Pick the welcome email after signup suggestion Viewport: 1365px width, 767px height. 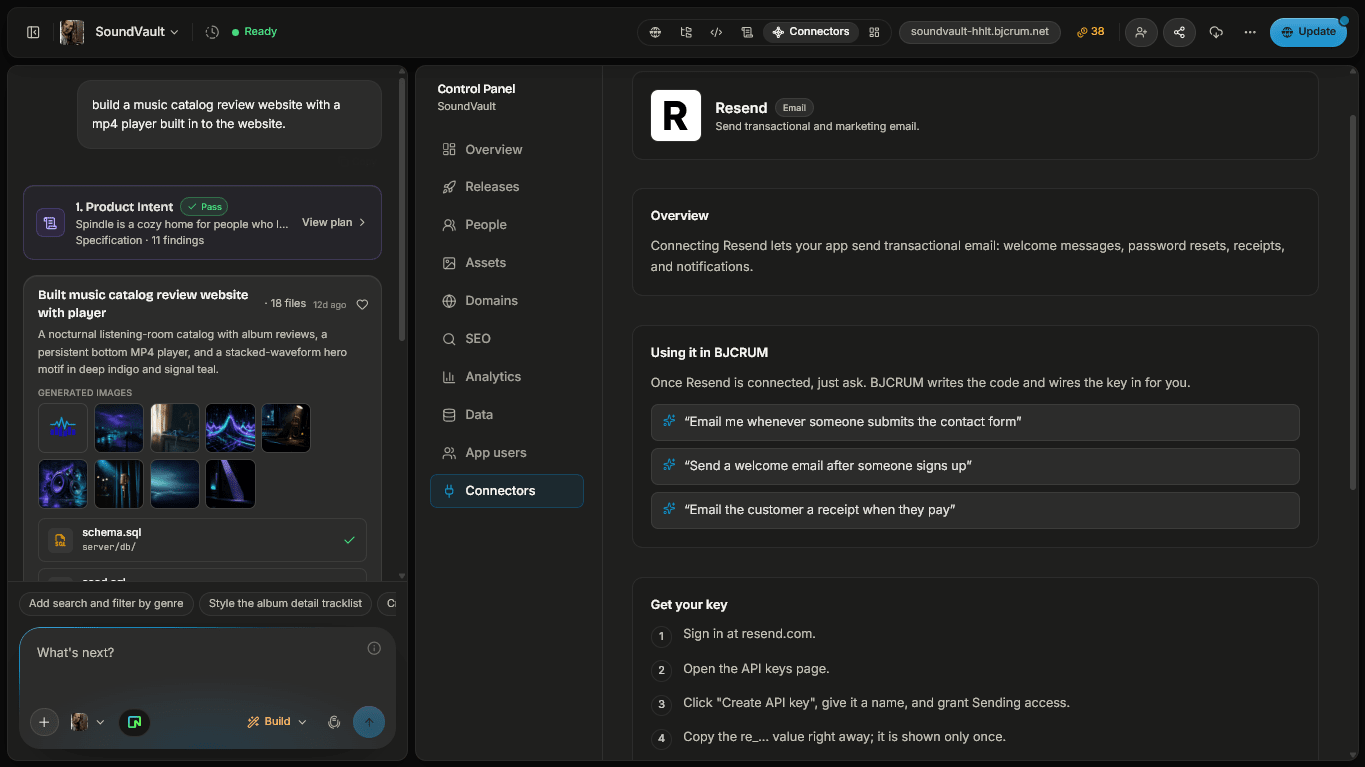(975, 466)
